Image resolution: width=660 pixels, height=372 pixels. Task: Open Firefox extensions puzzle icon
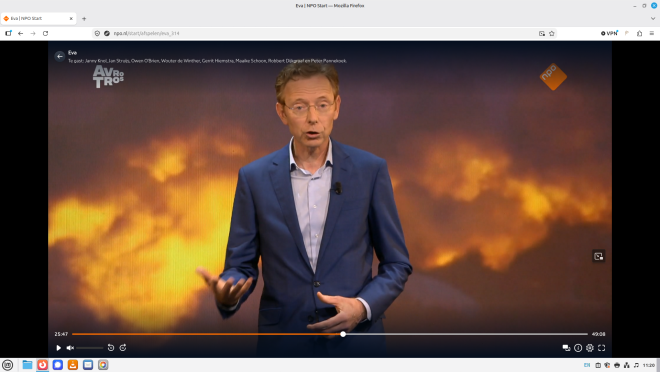point(639,33)
